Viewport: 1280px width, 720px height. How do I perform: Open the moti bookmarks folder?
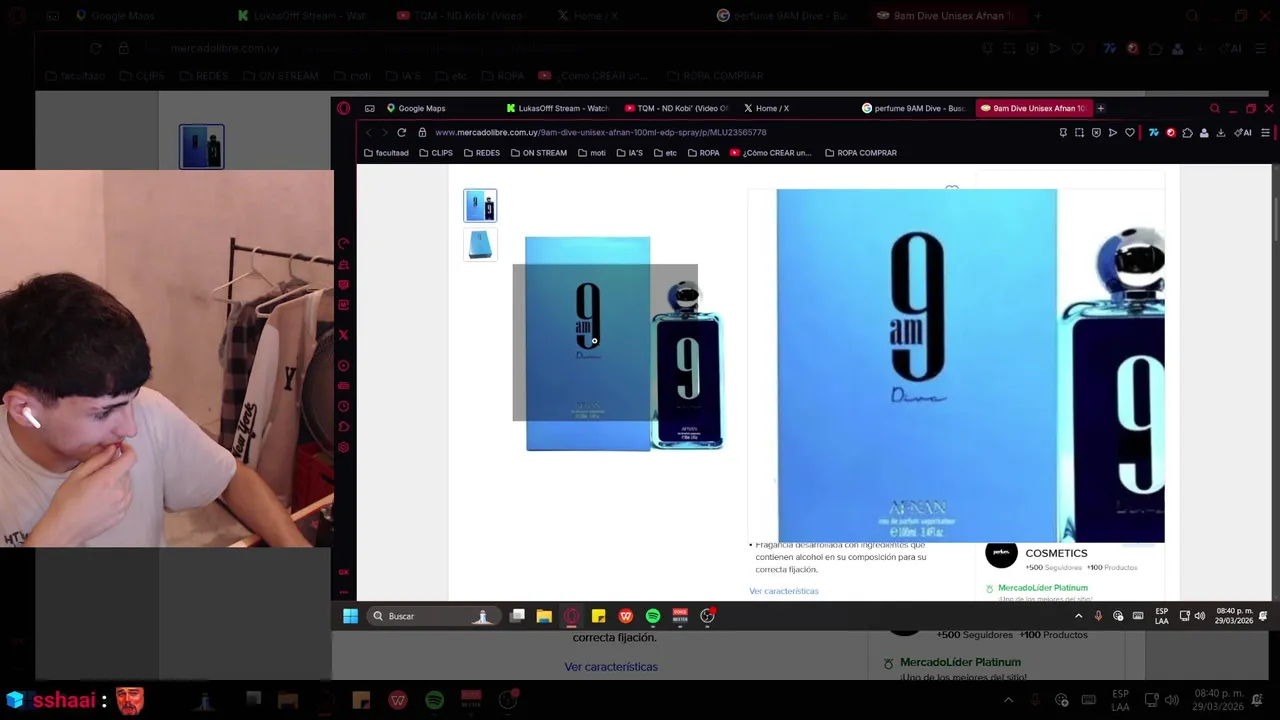[x=592, y=153]
